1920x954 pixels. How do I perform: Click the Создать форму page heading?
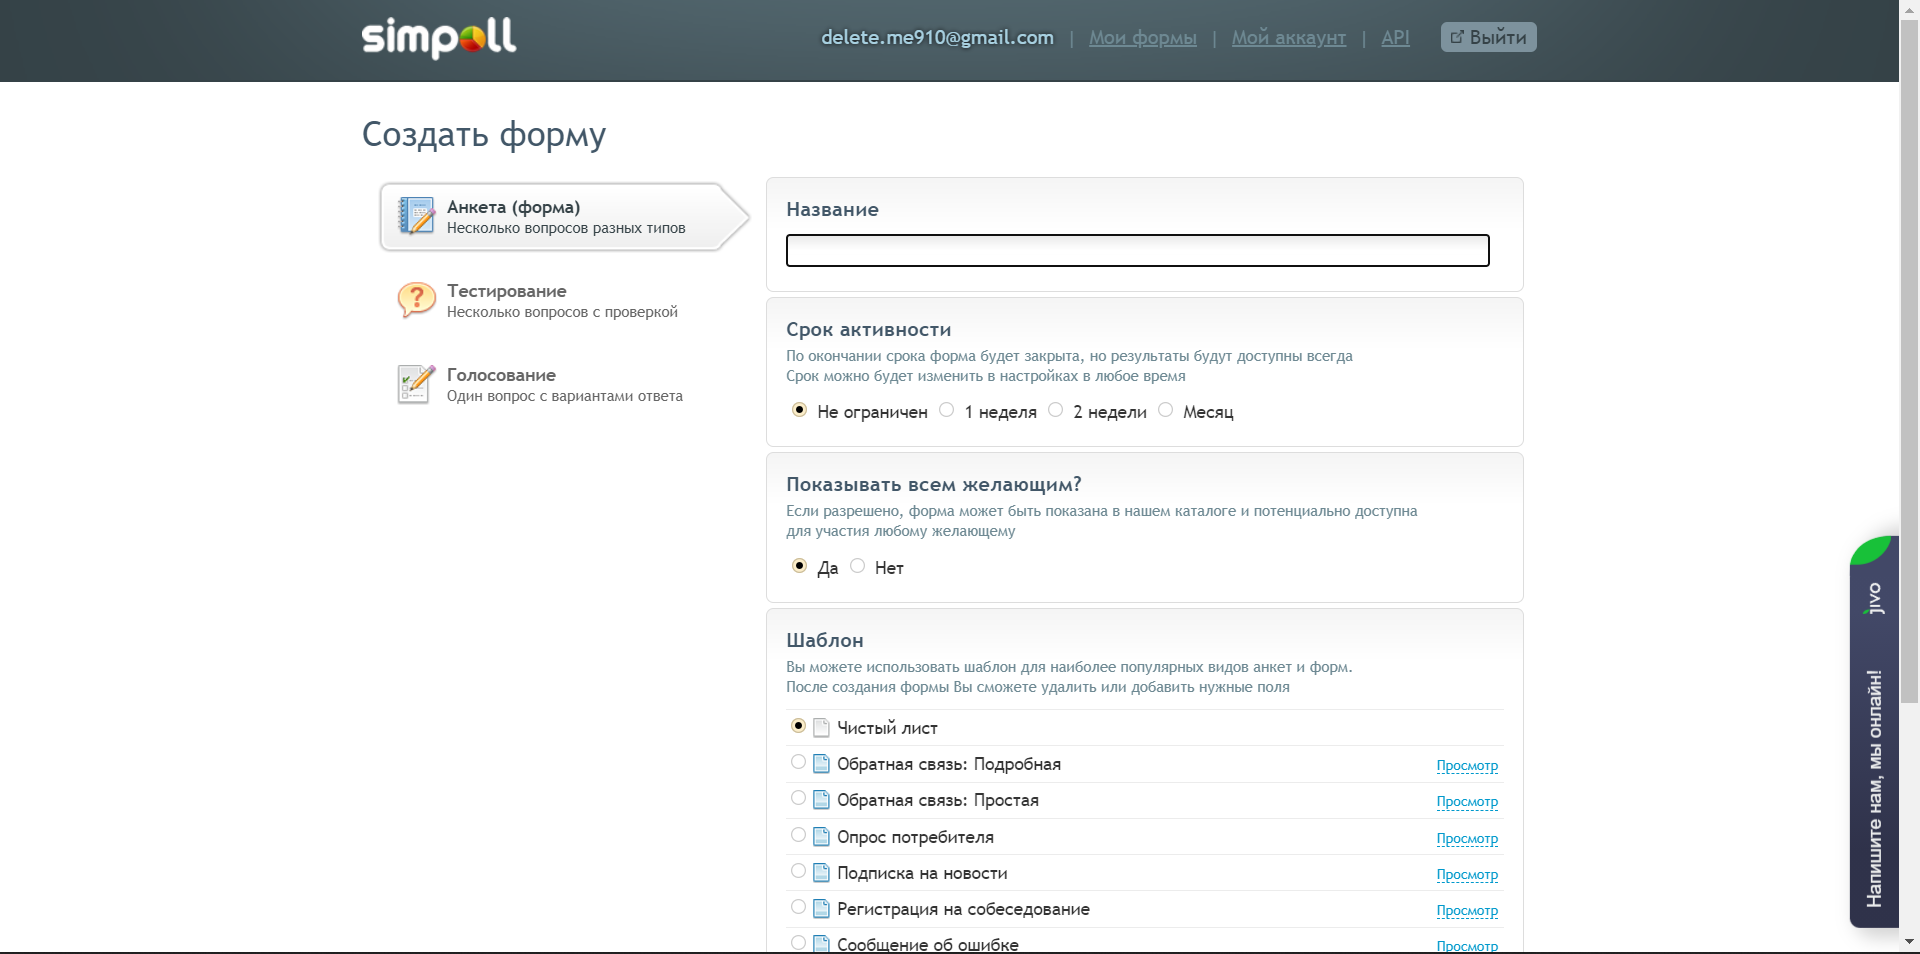coord(484,135)
